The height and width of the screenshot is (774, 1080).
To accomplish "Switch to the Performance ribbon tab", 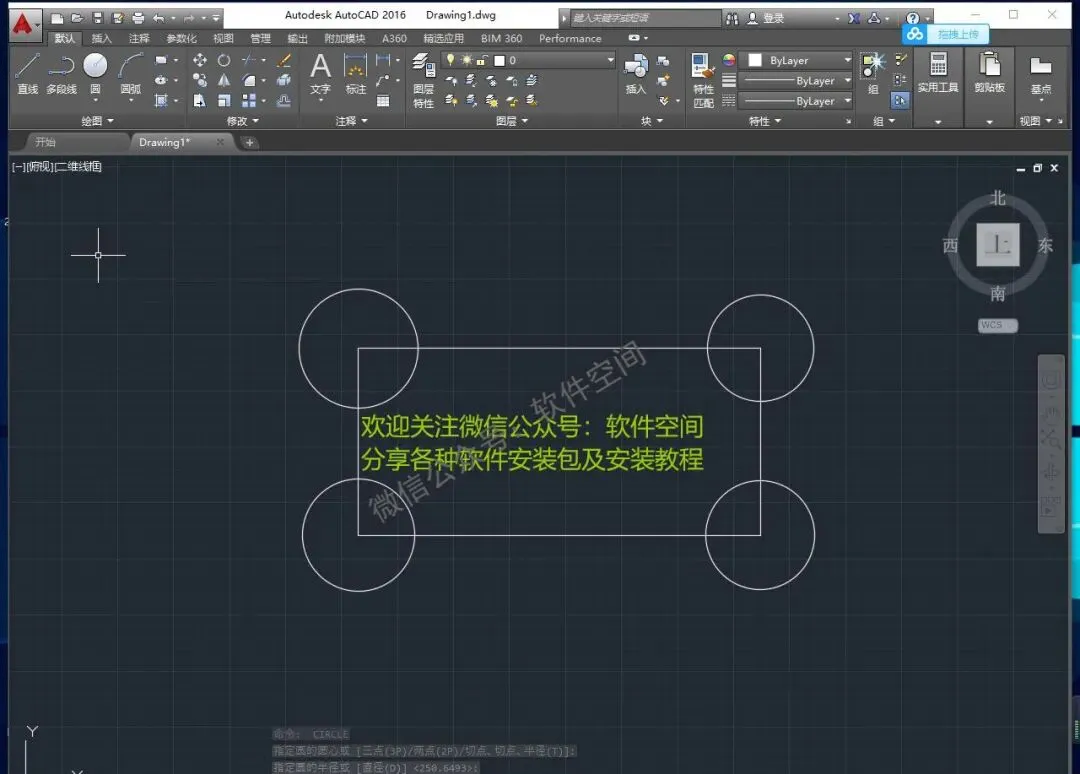I will [570, 39].
